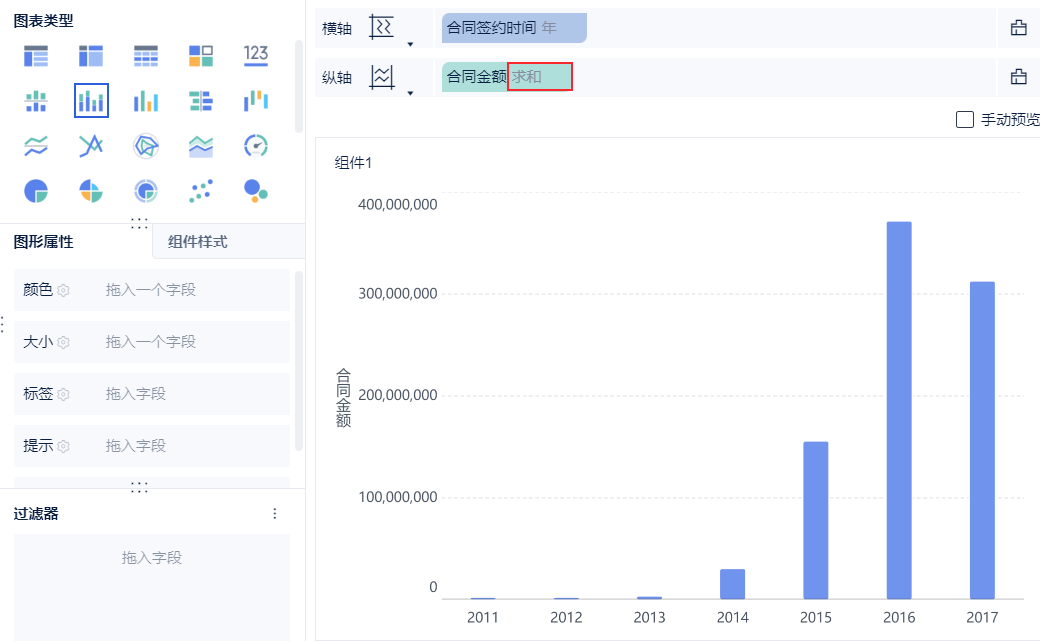Select the area chart type icon

[201, 146]
